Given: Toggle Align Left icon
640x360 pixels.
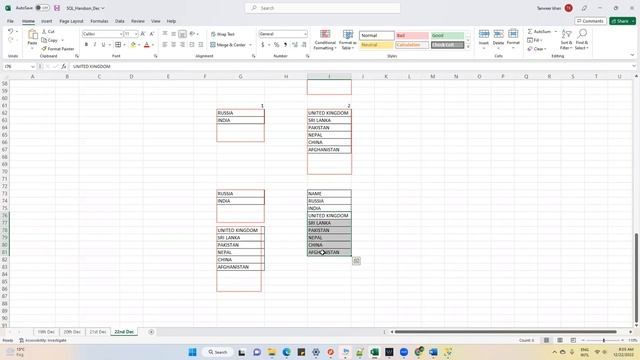Looking at the screenshot, I should click(x=165, y=44).
